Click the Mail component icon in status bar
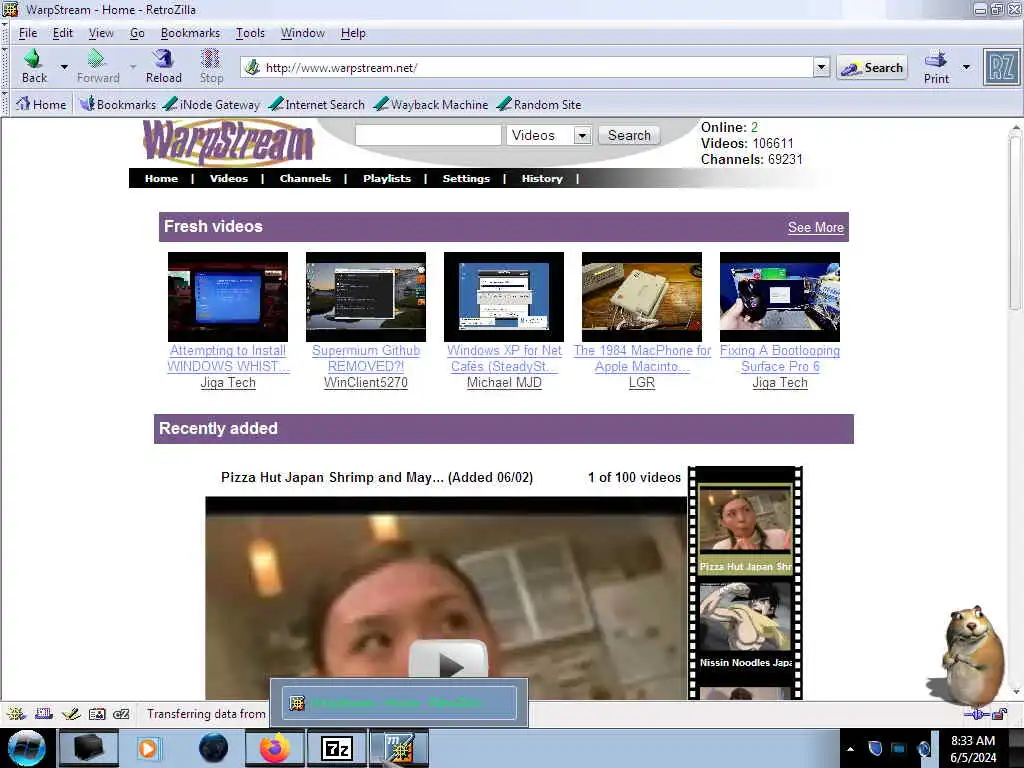Viewport: 1024px width, 768px height. point(44,714)
